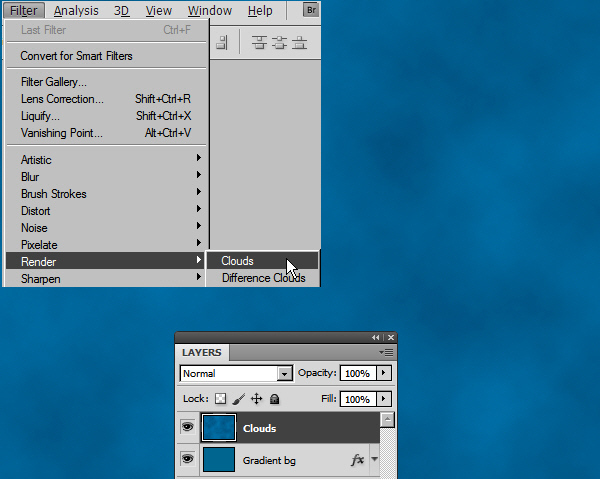600x479 pixels.
Task: Hide the Gradient bg layer
Action: click(187, 459)
